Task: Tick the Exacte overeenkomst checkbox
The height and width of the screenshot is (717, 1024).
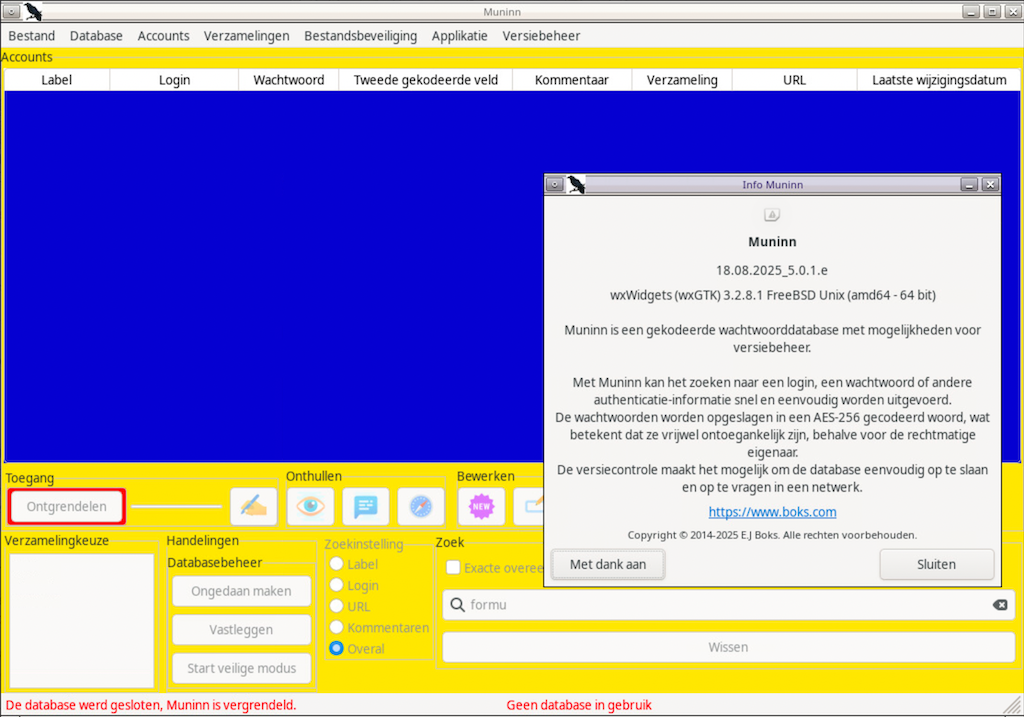Action: (x=453, y=567)
